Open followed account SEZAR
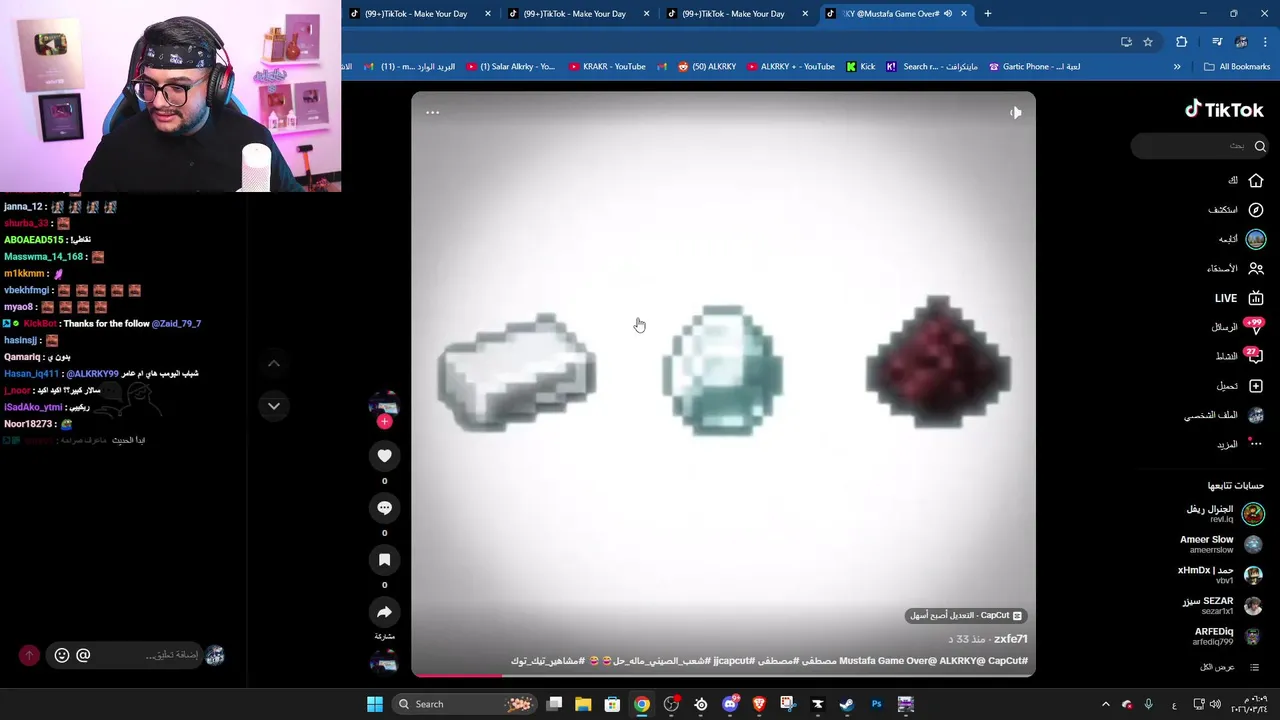Screen dimensions: 1280x720 [1222, 606]
